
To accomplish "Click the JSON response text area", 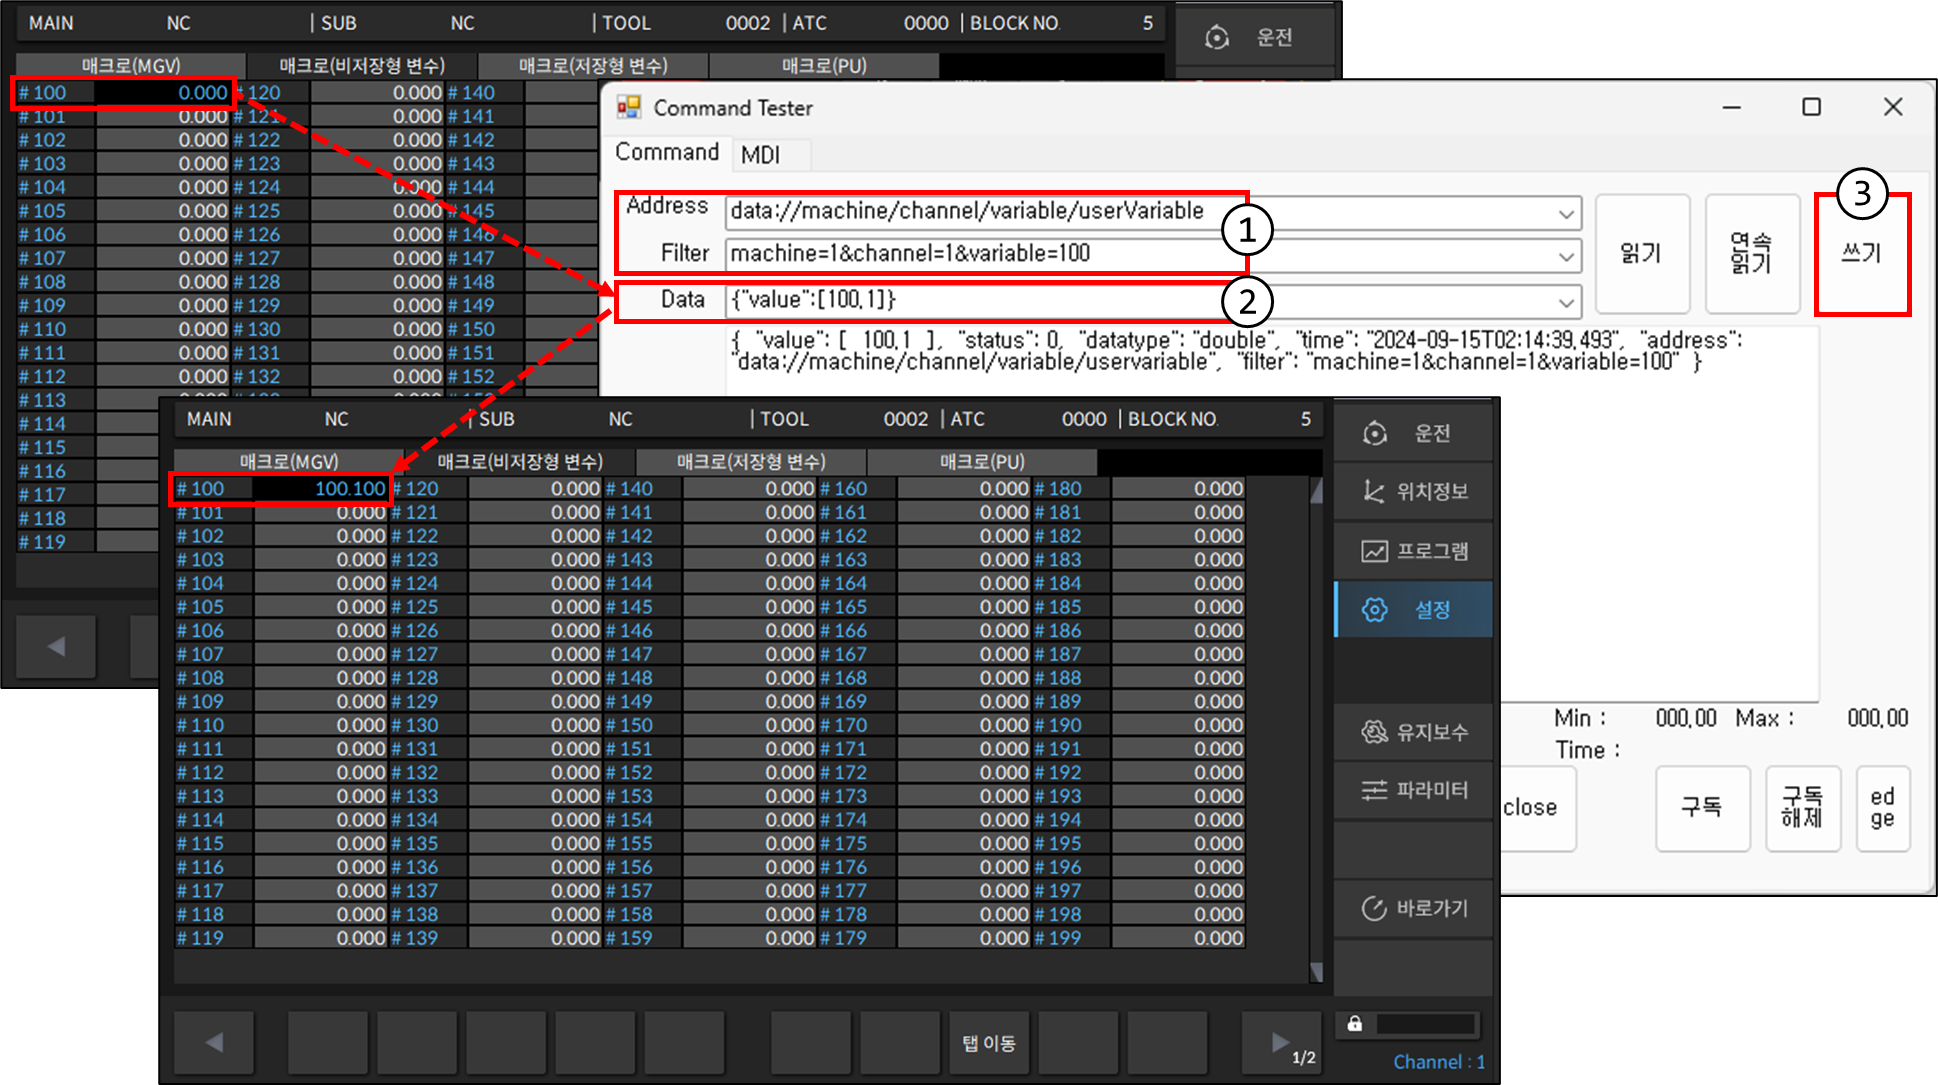I will click(x=1270, y=515).
